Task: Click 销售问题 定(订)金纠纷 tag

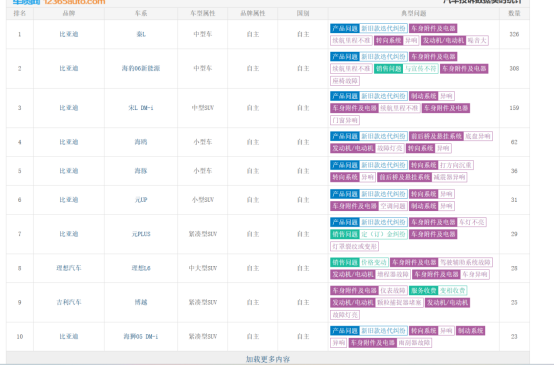Action: tap(369, 234)
